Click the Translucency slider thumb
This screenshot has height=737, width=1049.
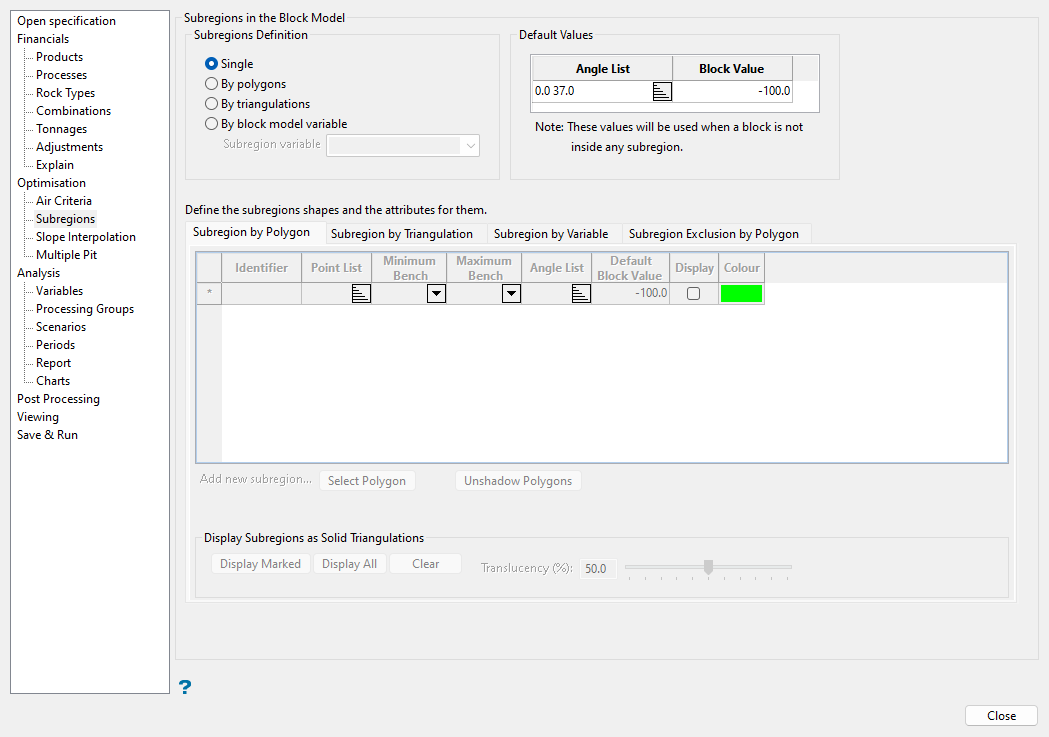pyautogui.click(x=708, y=567)
